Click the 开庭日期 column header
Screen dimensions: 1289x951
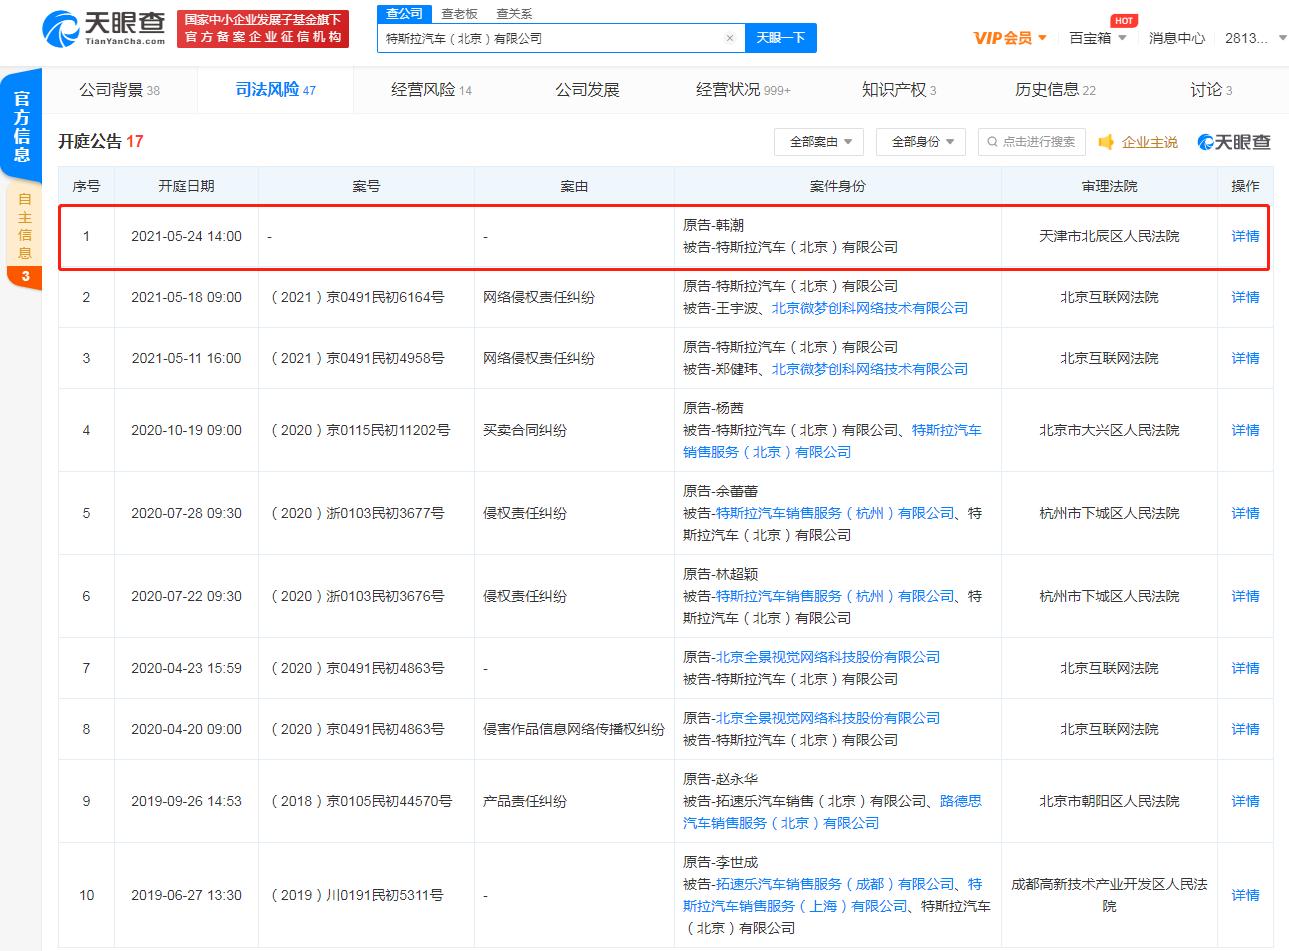(x=186, y=187)
